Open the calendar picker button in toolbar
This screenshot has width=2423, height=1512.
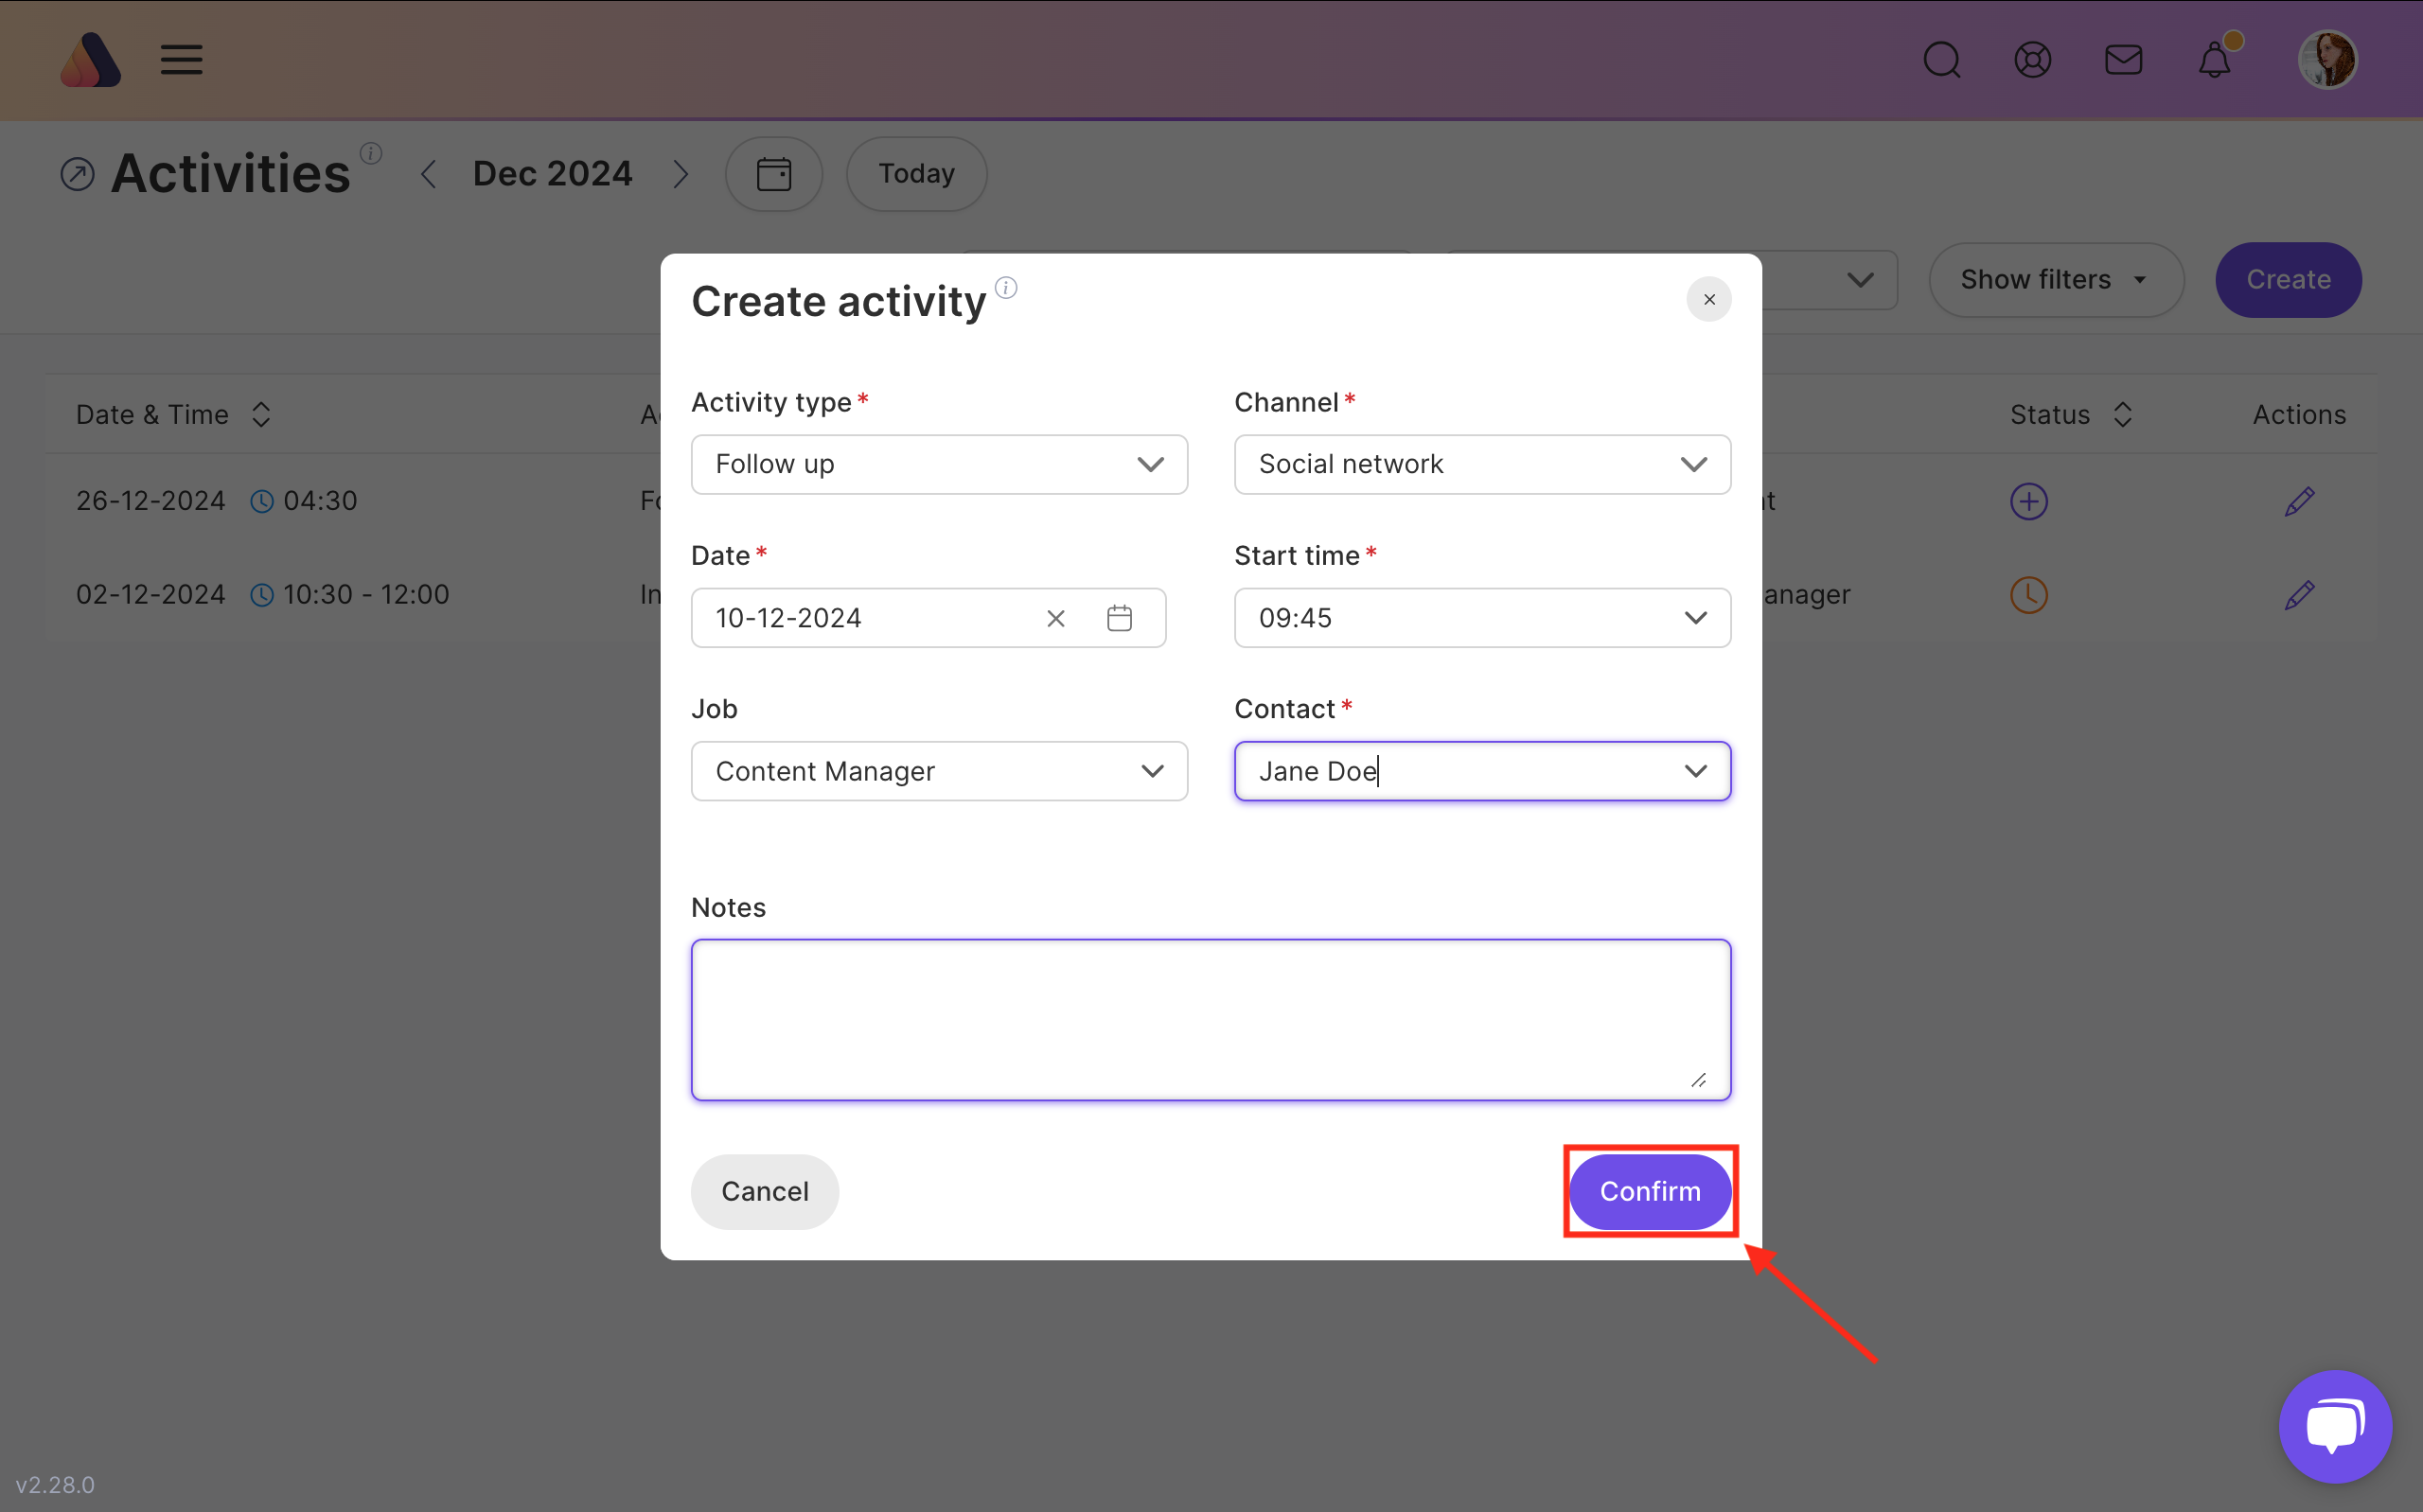pos(773,174)
